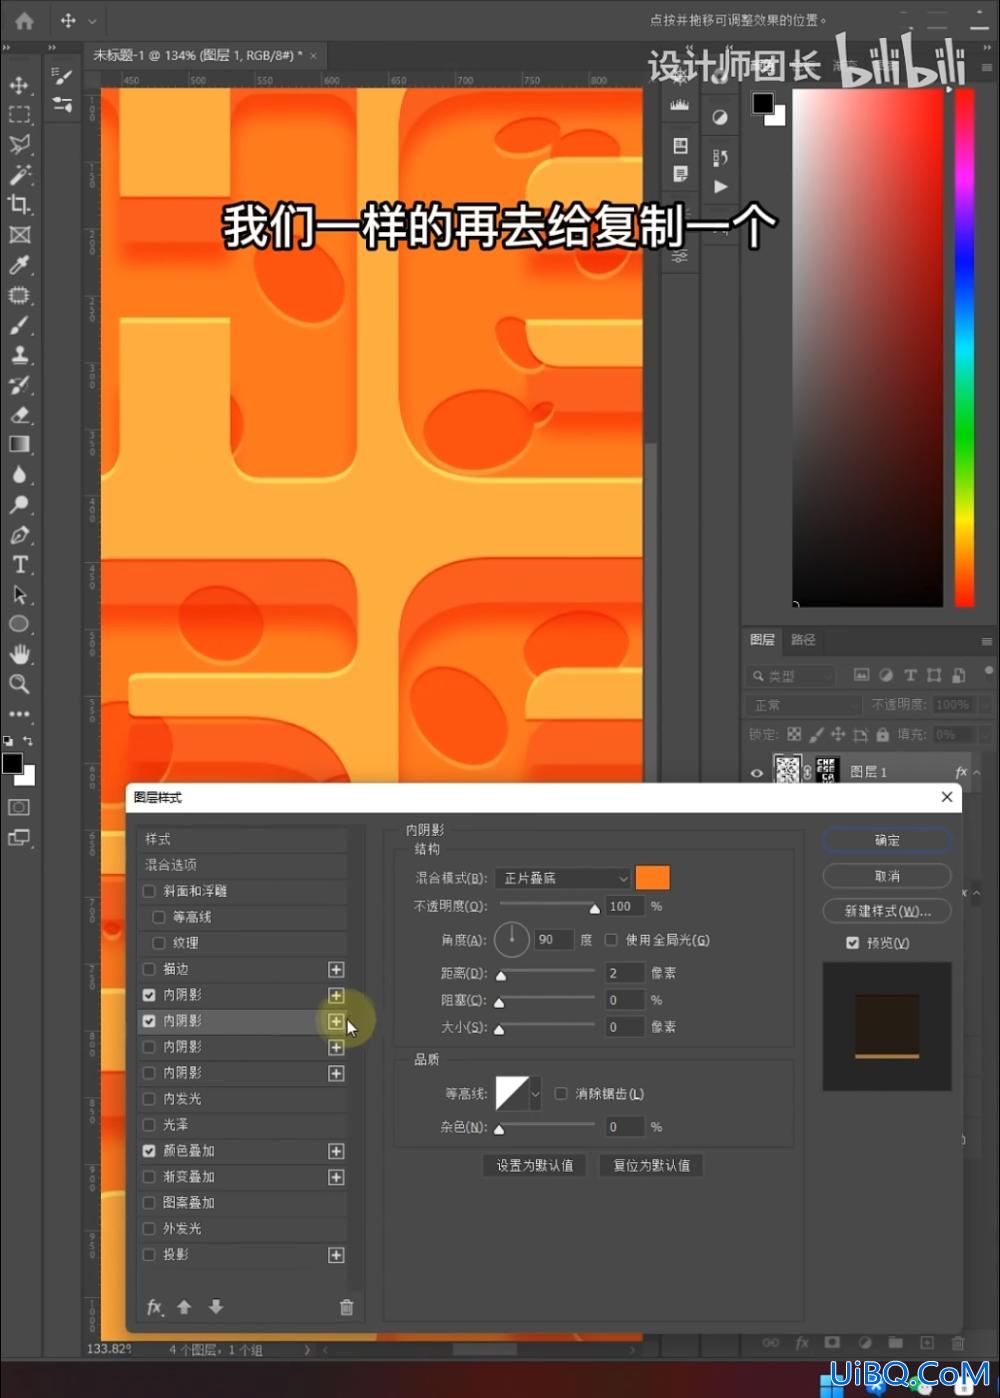
Task: Select the Zoom tool
Action: [19, 684]
